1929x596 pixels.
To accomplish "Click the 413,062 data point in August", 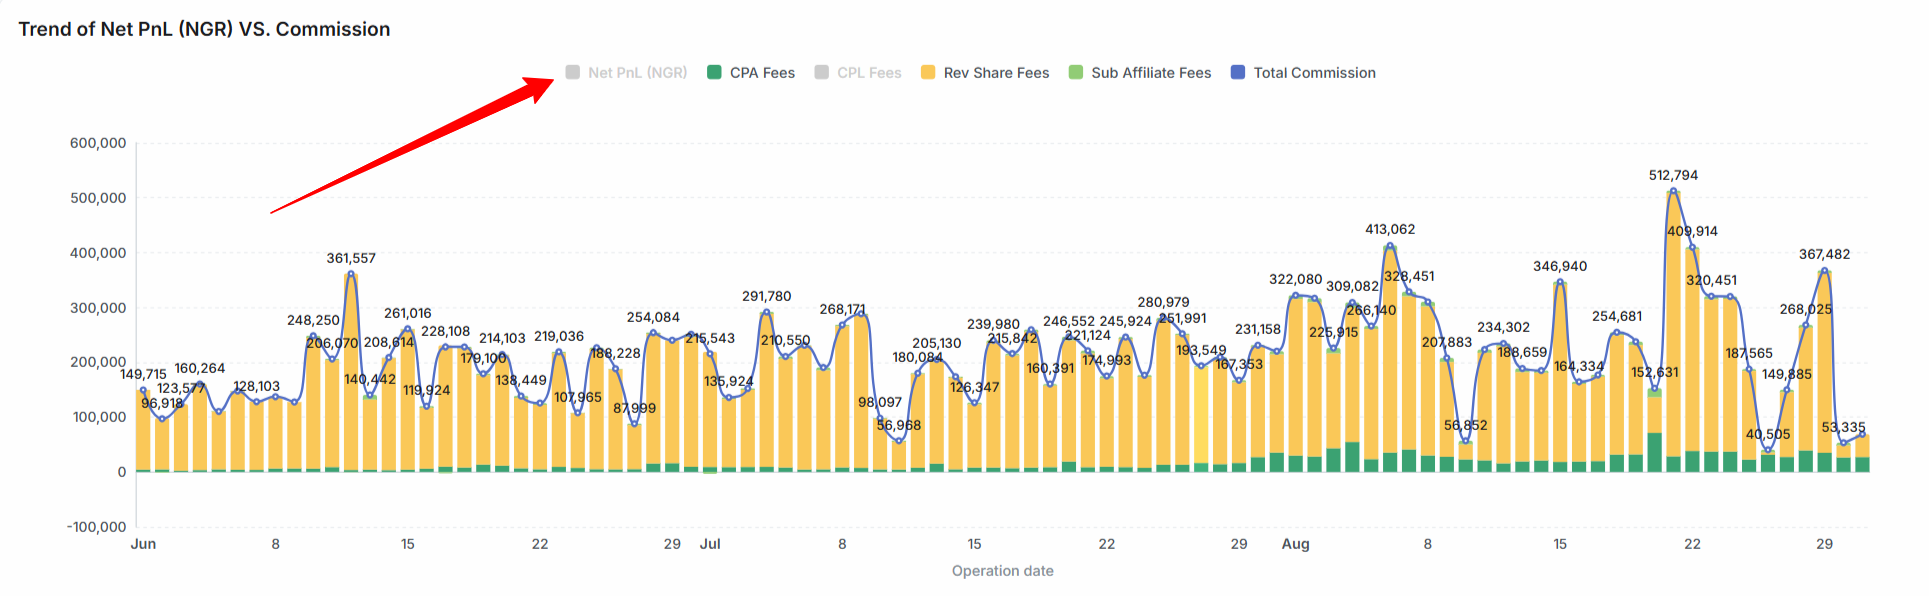I will tap(1390, 245).
